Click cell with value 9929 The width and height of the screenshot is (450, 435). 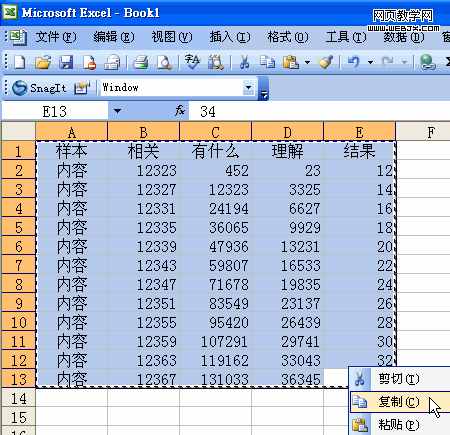click(288, 227)
